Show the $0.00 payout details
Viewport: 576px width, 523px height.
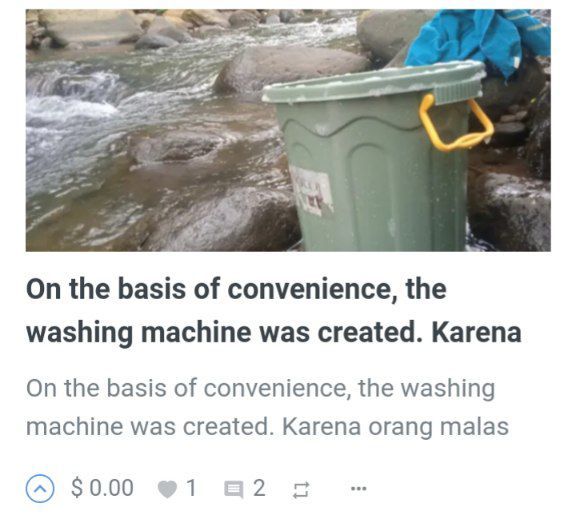(x=102, y=488)
